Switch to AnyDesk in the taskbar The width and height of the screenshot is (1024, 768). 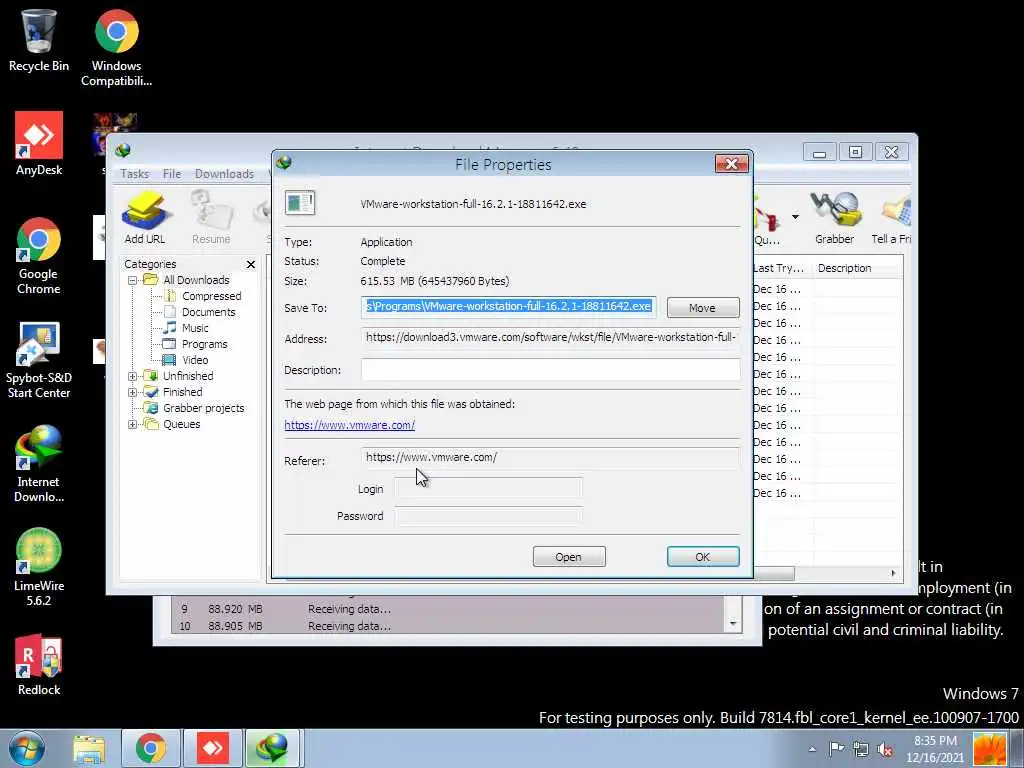[212, 748]
